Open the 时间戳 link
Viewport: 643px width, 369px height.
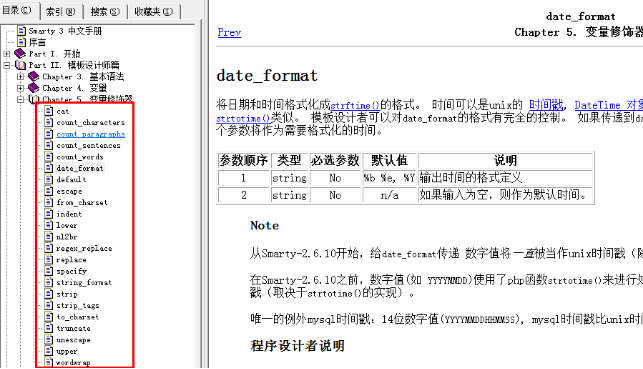[546, 105]
